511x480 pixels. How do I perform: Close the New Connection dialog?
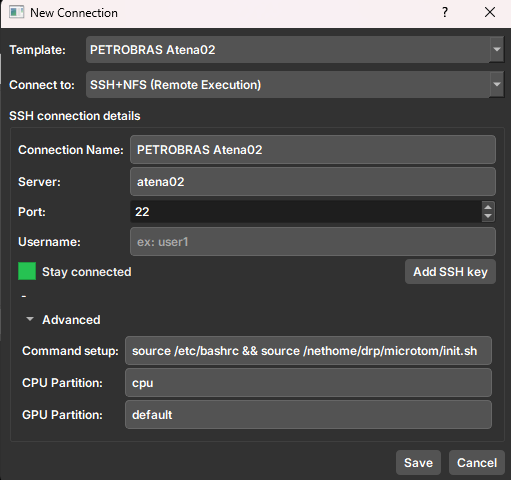pyautogui.click(x=490, y=13)
